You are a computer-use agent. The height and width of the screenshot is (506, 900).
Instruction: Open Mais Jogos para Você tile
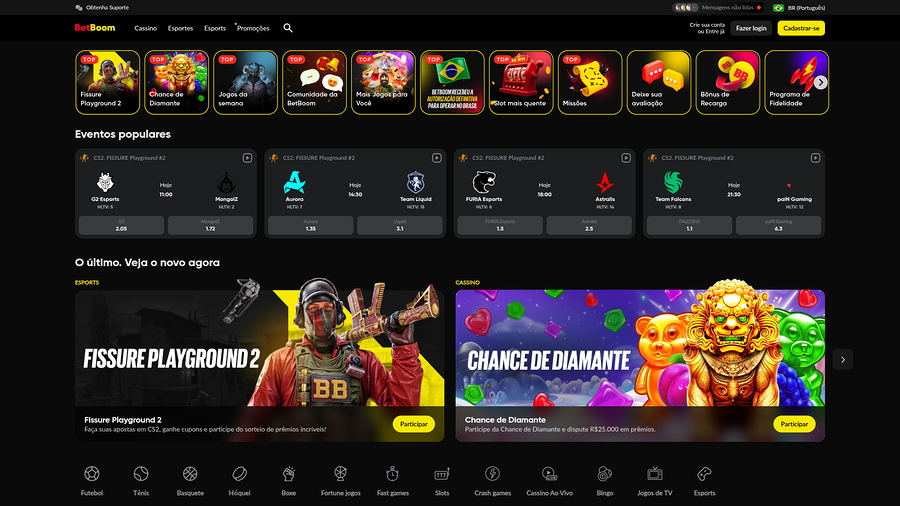pyautogui.click(x=383, y=83)
